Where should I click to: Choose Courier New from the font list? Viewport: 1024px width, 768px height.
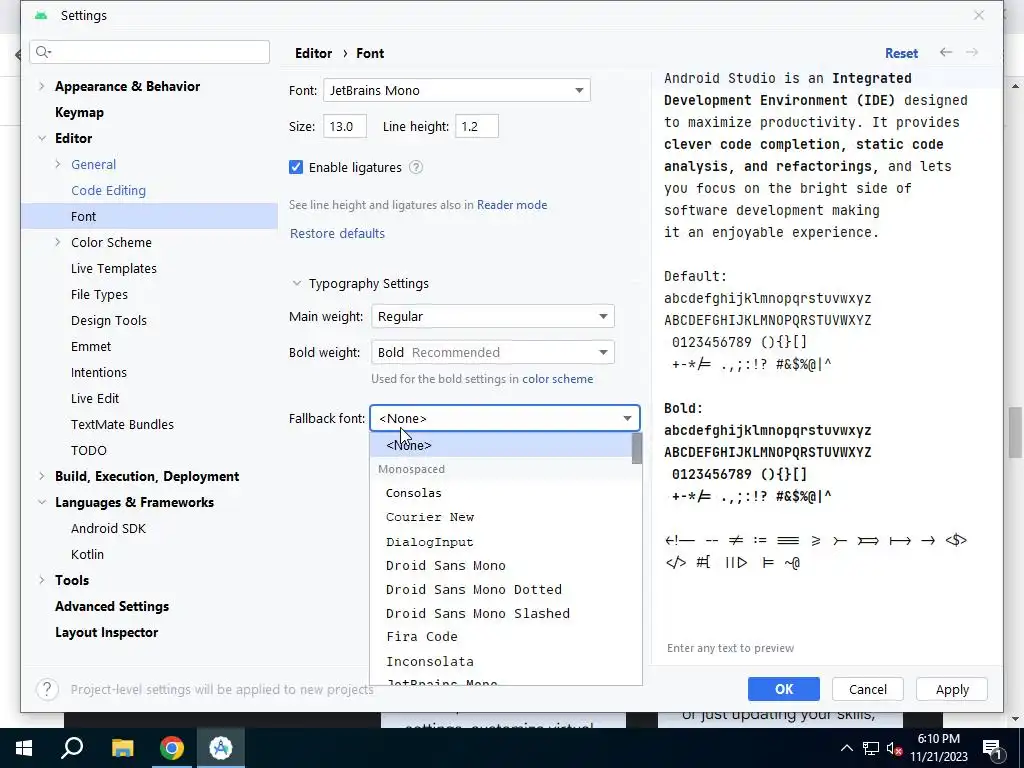[x=501, y=517]
